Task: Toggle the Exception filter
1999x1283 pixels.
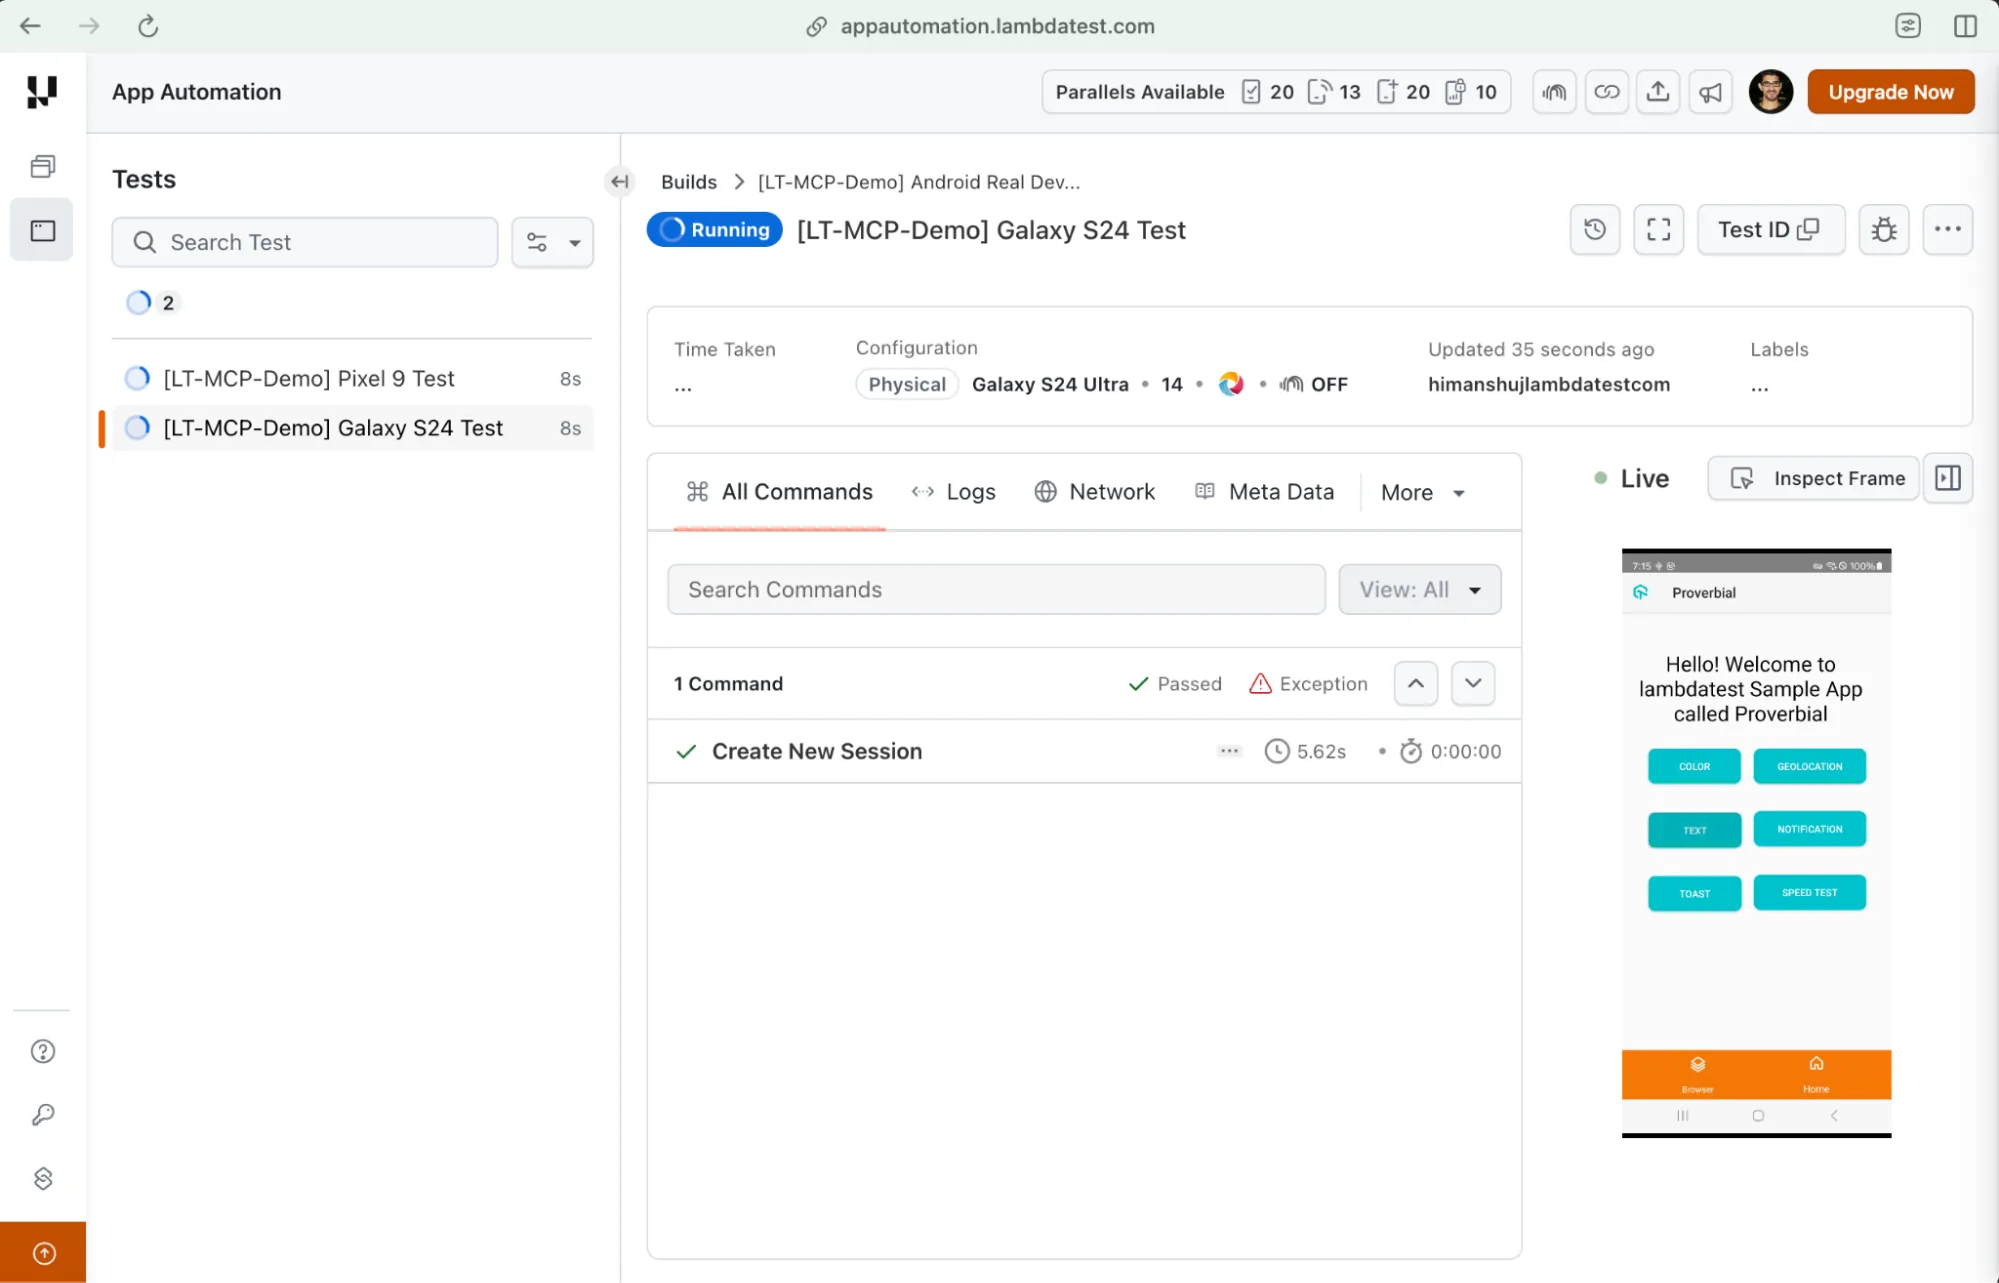Action: (1308, 684)
